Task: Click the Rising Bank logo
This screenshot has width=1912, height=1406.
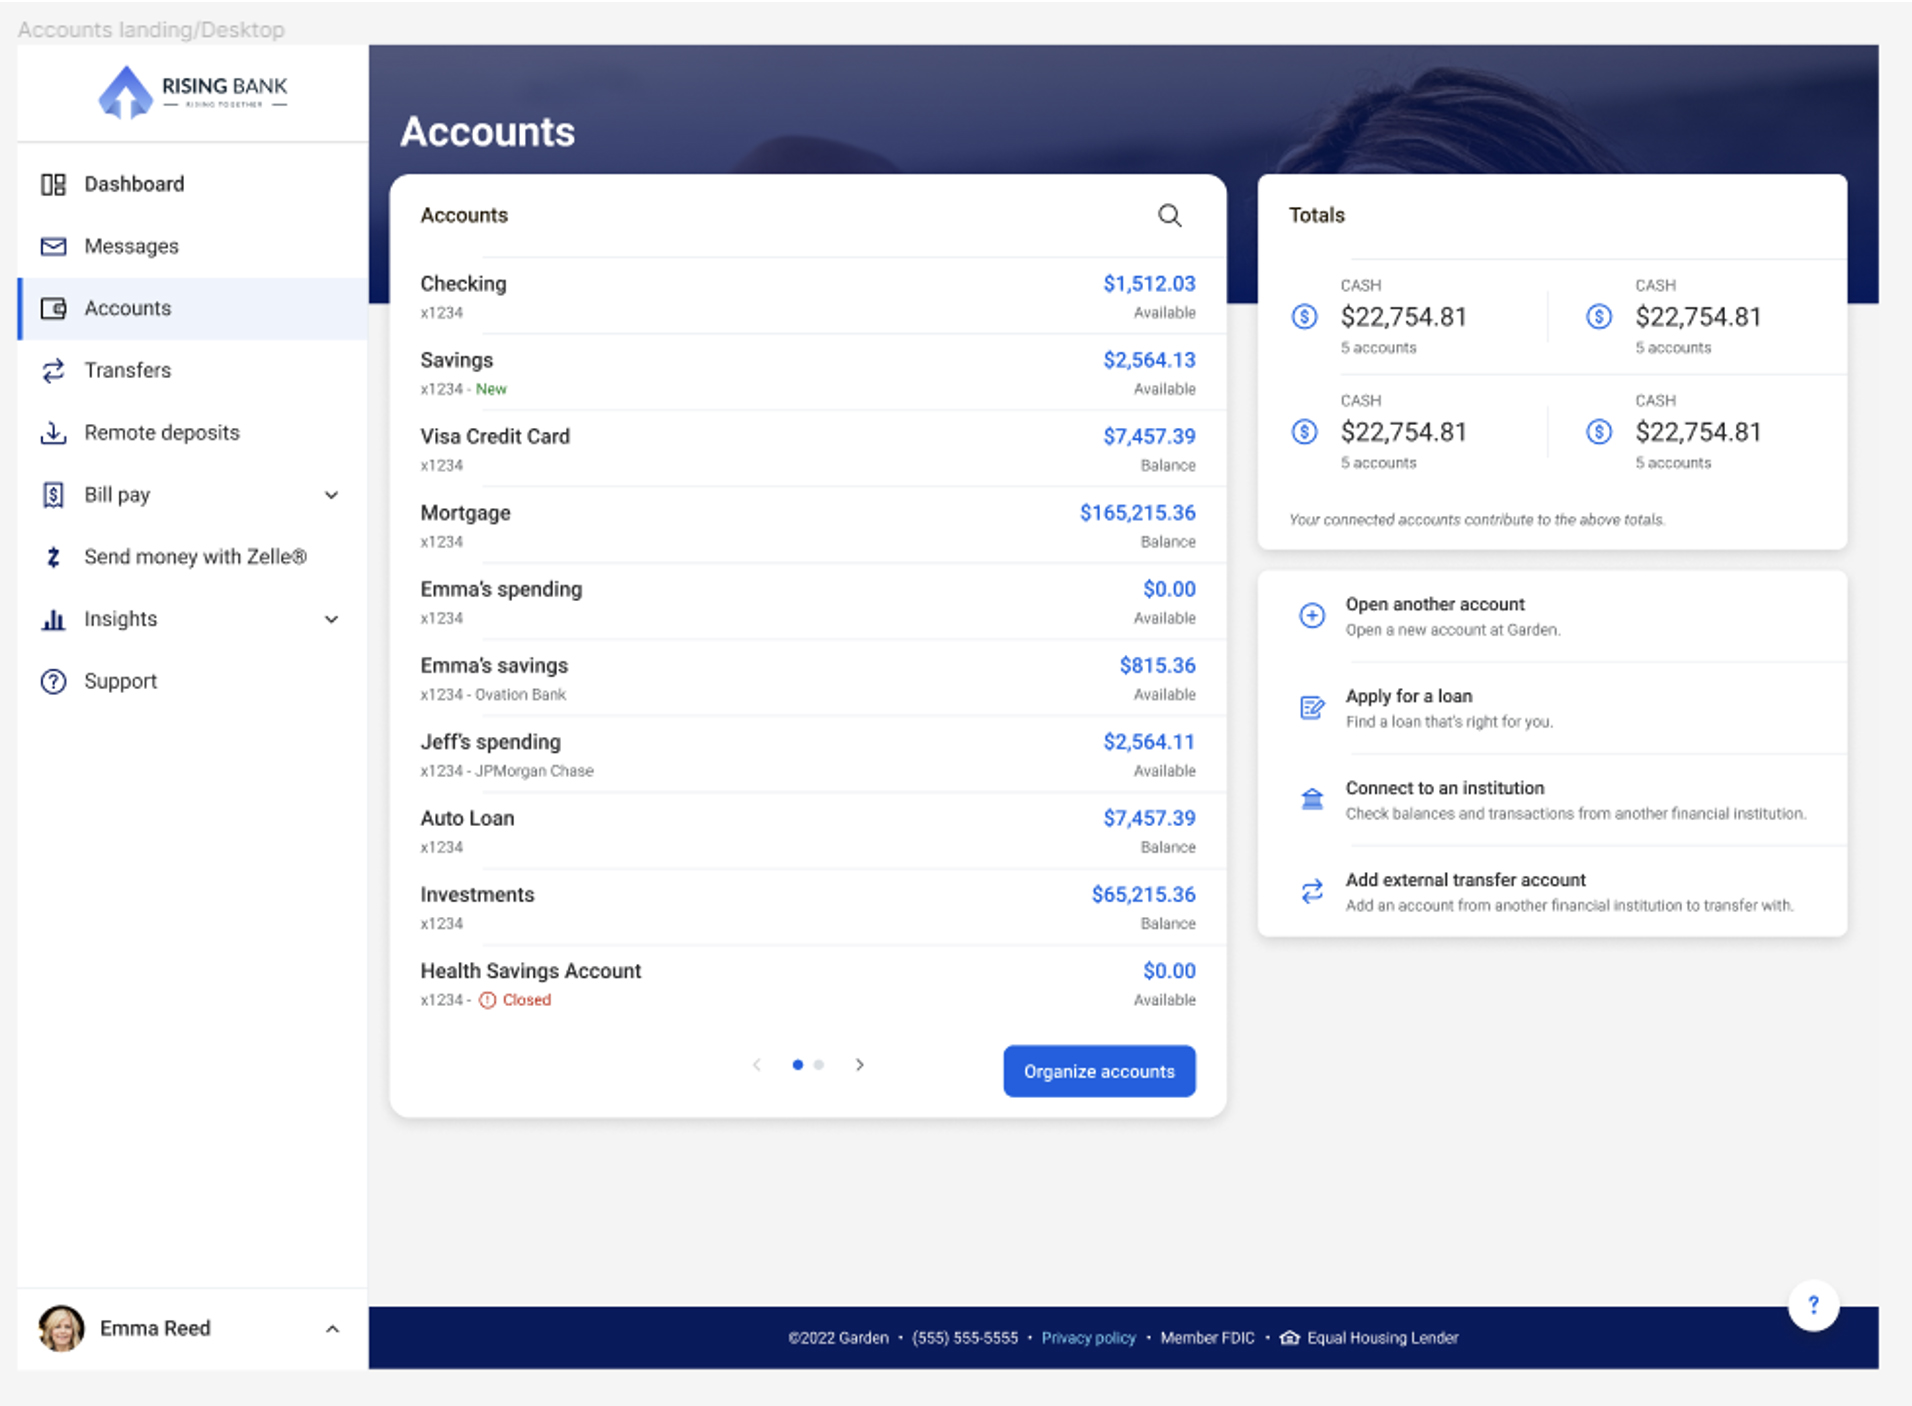Action: pyautogui.click(x=192, y=92)
